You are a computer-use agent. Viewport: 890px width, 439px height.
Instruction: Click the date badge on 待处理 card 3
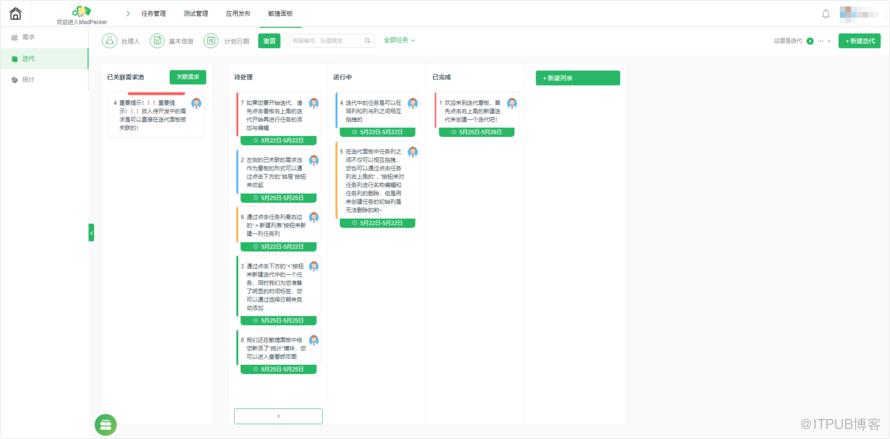pos(279,320)
